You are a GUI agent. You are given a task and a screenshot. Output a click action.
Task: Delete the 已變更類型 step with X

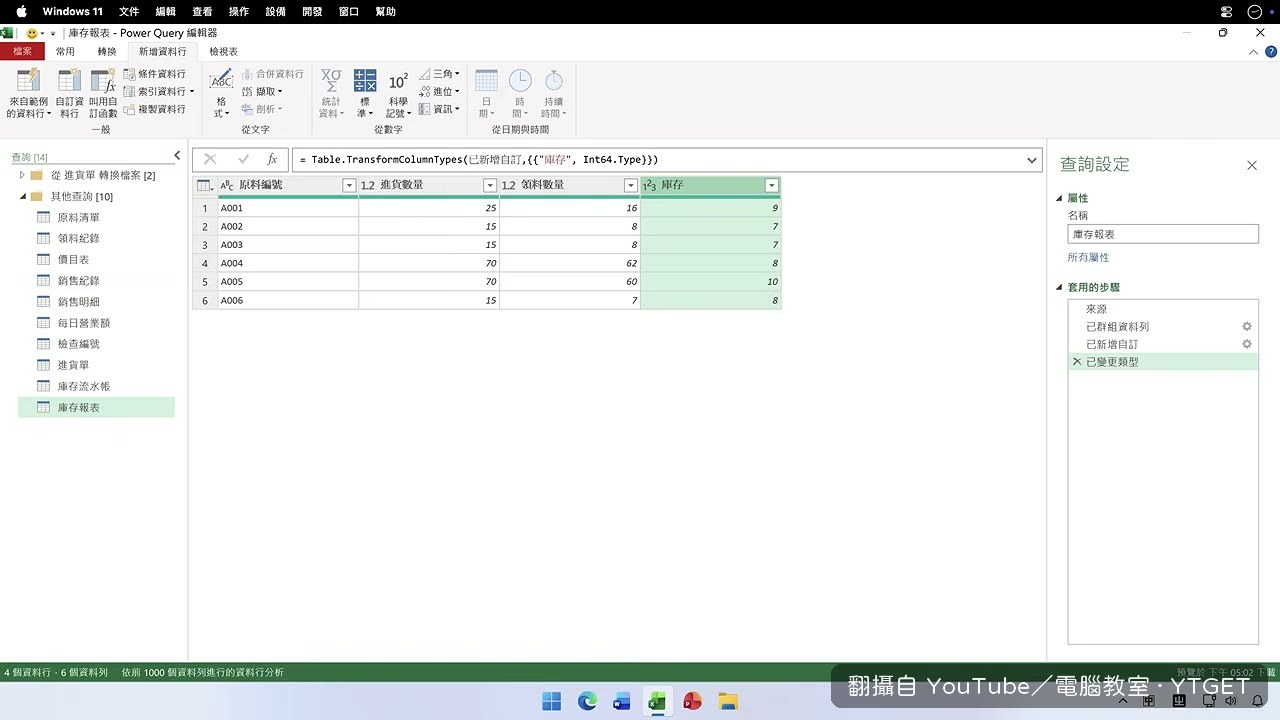[x=1077, y=362]
